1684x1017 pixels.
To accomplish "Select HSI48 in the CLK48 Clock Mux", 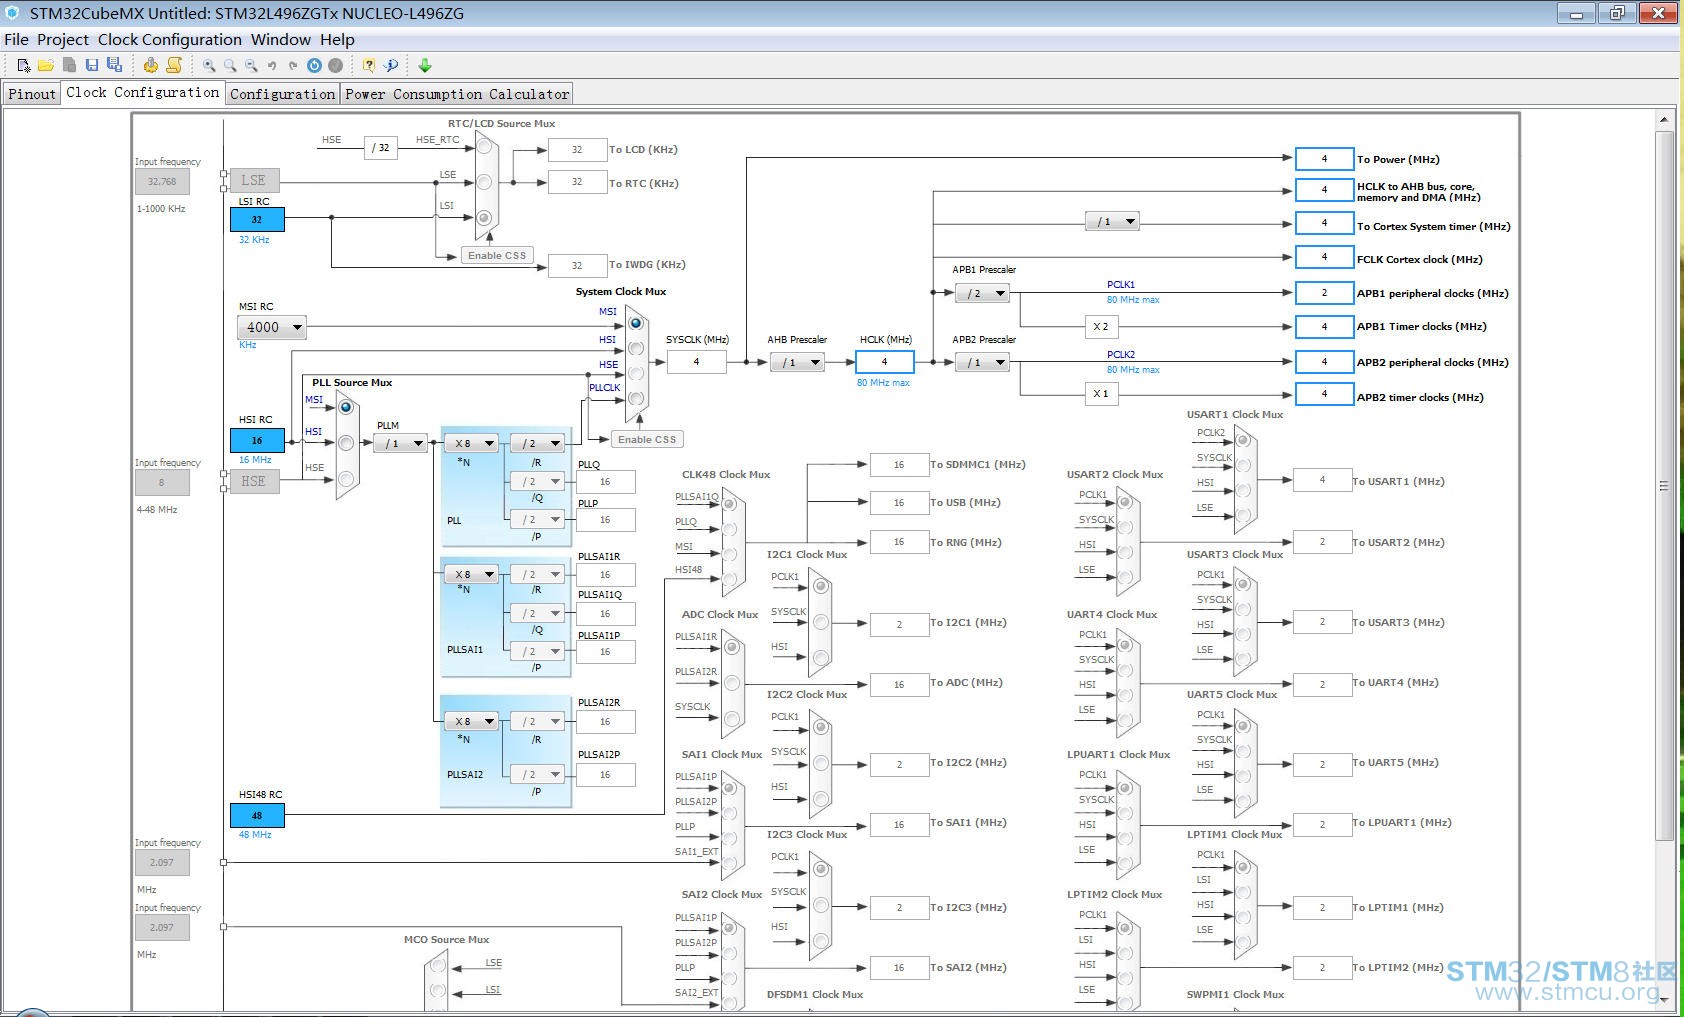I will coord(731,579).
